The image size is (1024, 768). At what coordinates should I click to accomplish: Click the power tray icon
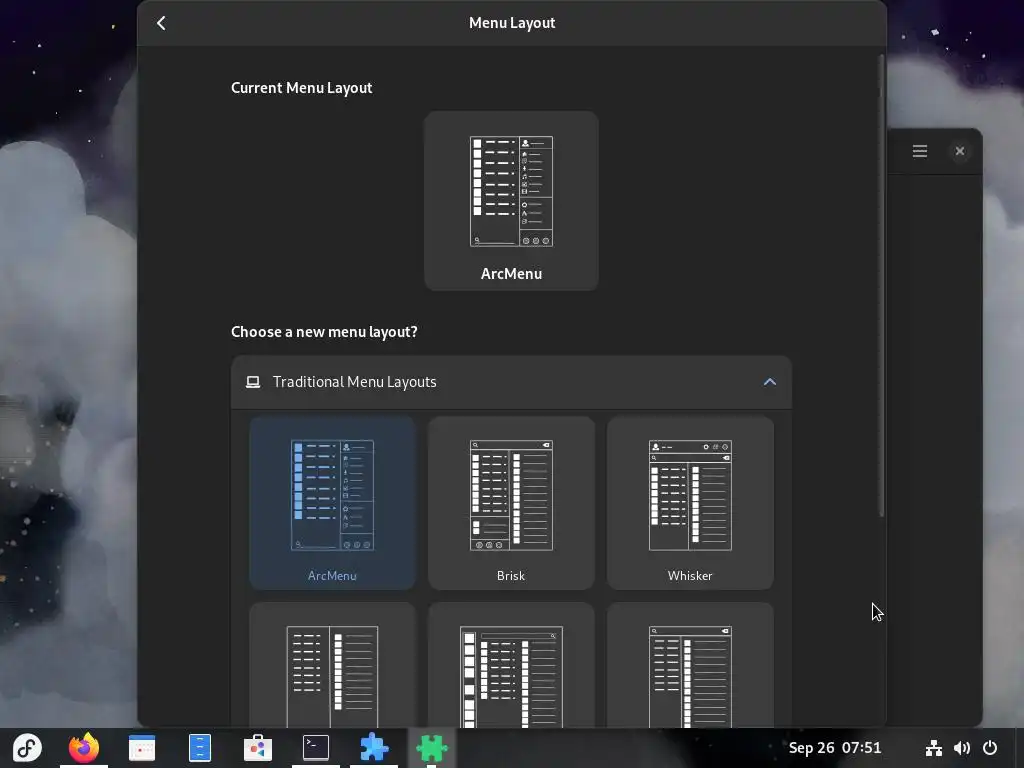[990, 748]
